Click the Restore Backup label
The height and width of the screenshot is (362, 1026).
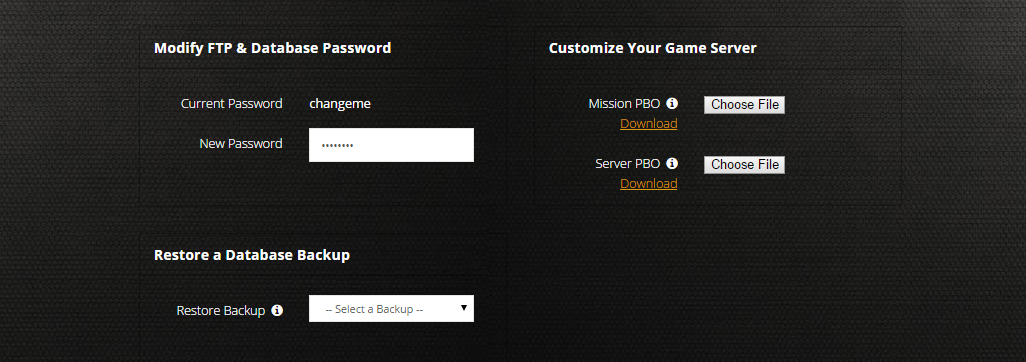pyautogui.click(x=221, y=310)
